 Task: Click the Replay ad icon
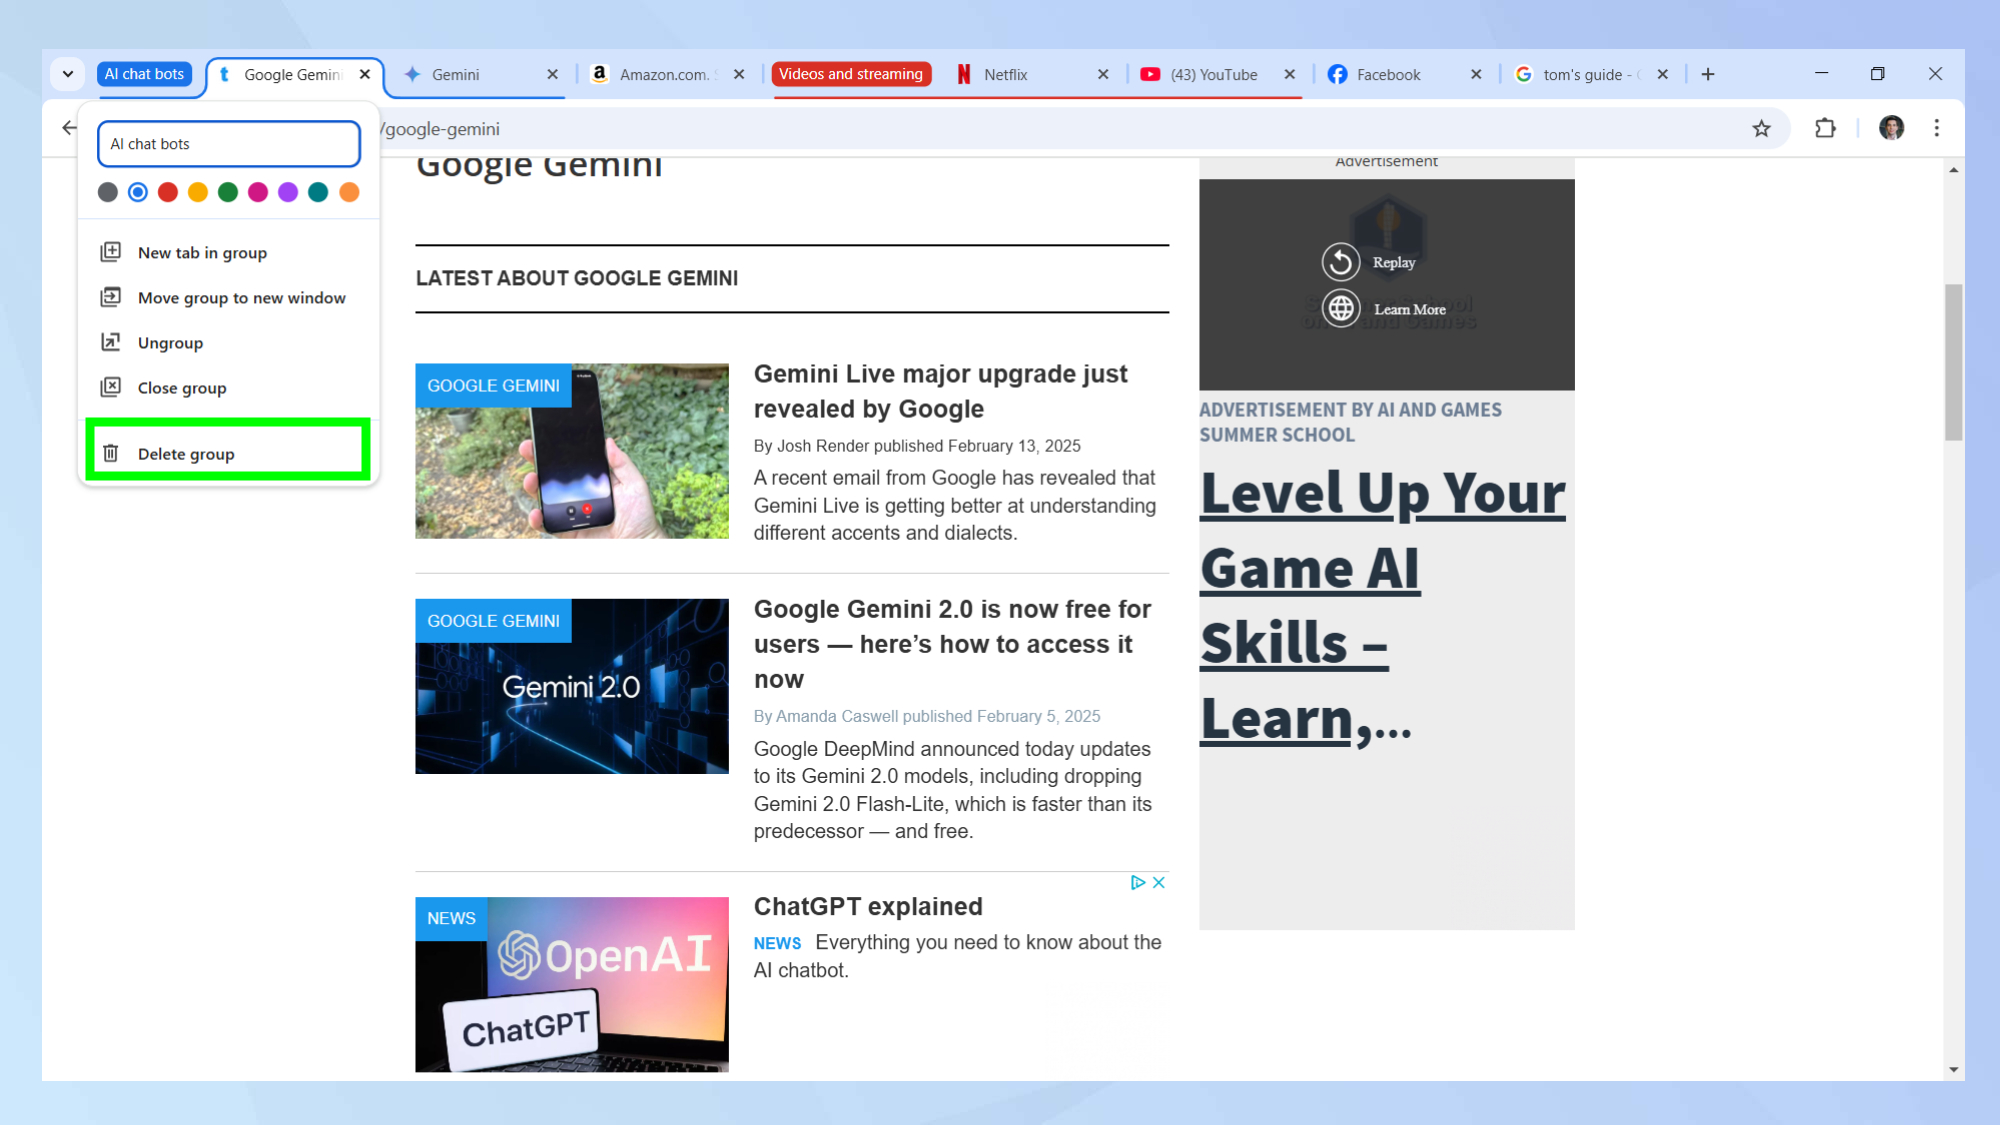point(1341,262)
